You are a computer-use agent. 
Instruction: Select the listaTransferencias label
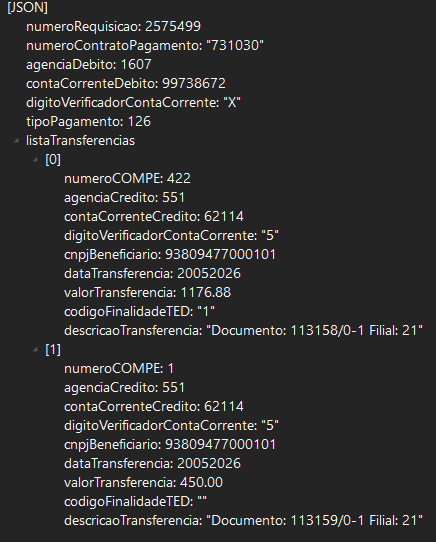pyautogui.click(x=80, y=141)
